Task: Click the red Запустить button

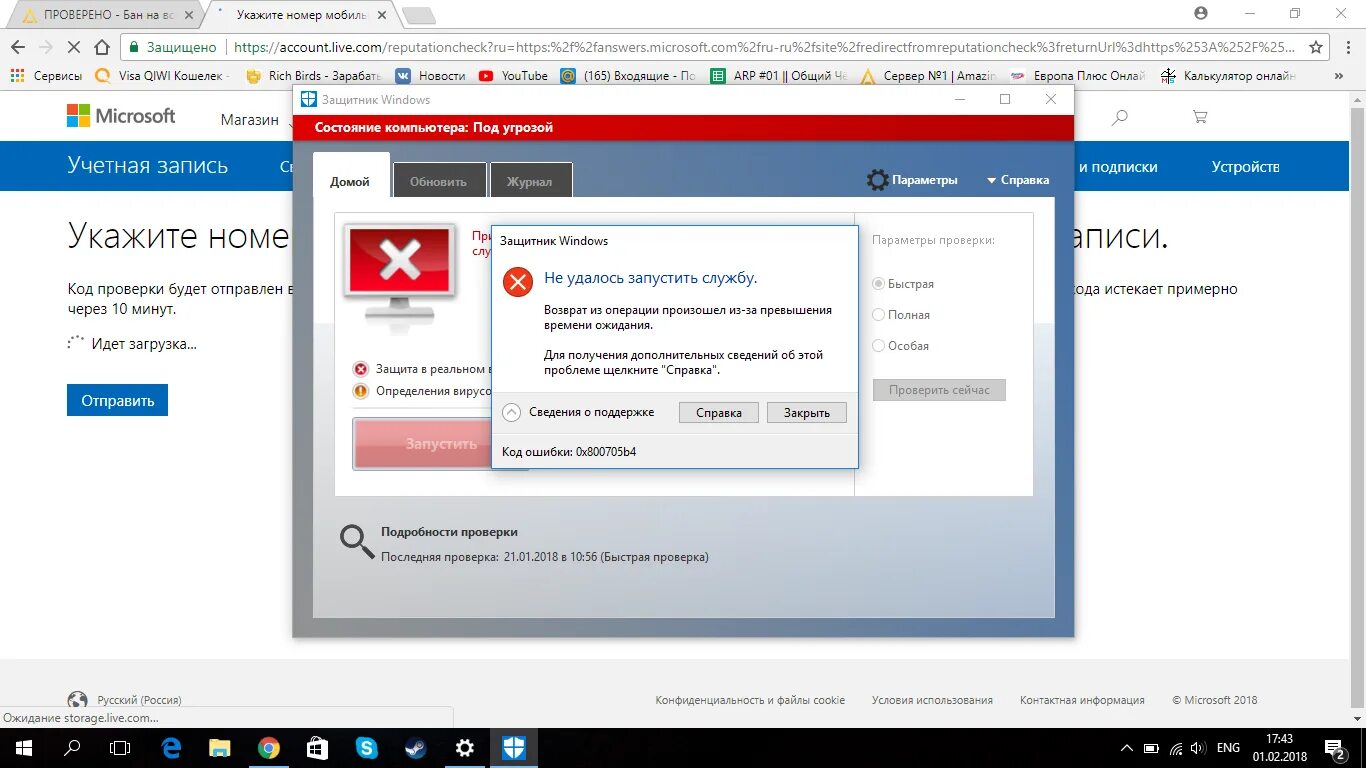Action: click(441, 443)
